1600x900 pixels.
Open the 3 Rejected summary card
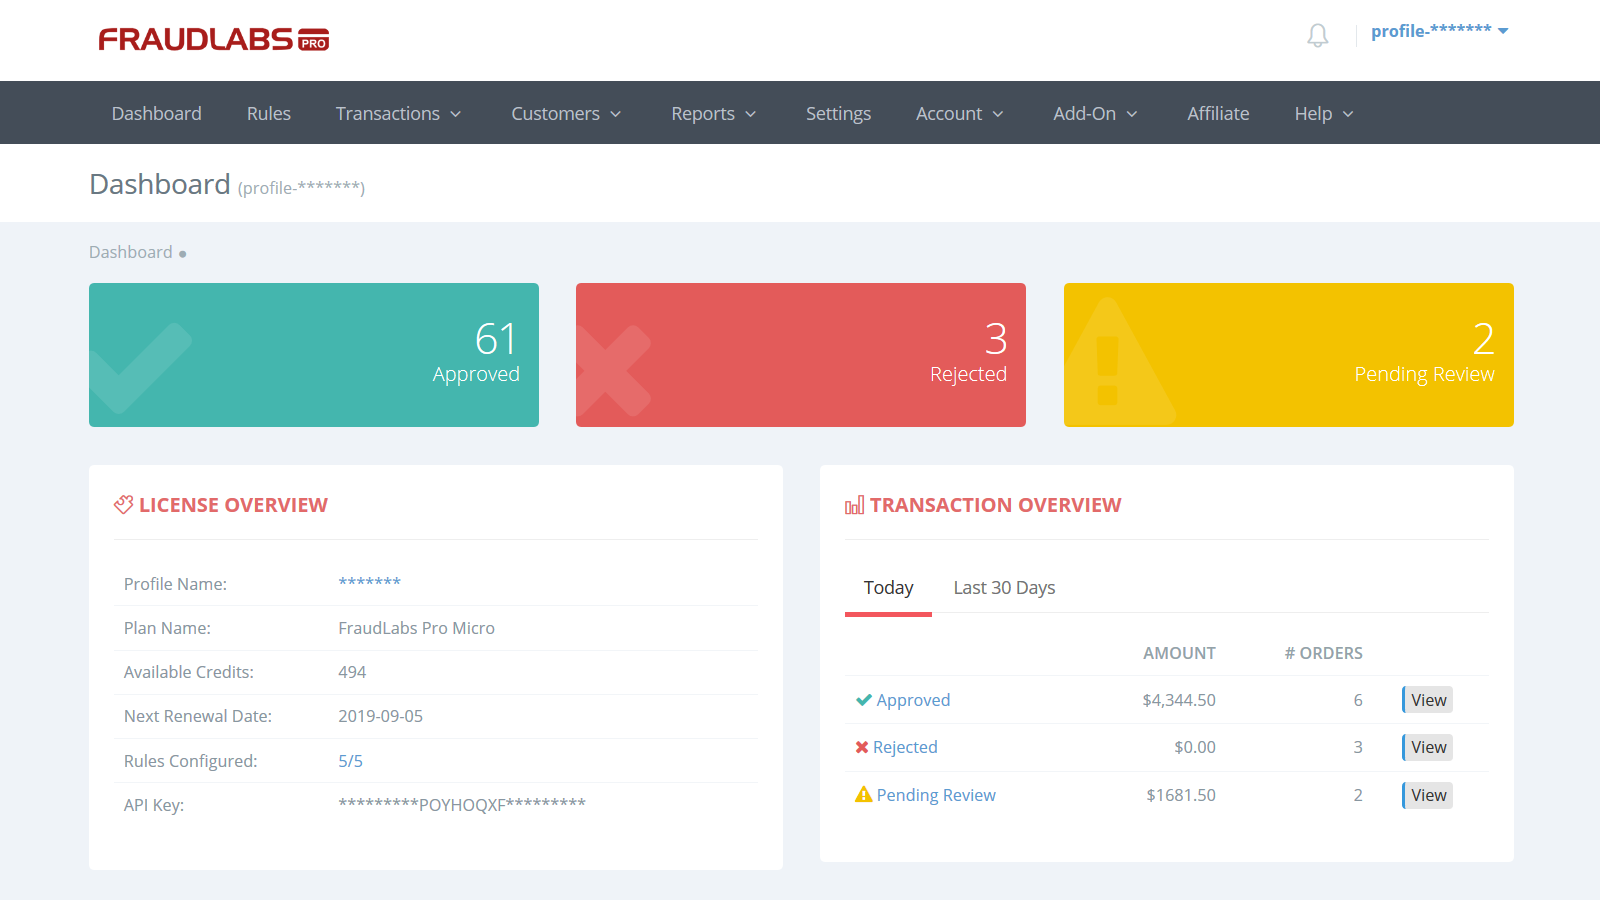click(801, 355)
